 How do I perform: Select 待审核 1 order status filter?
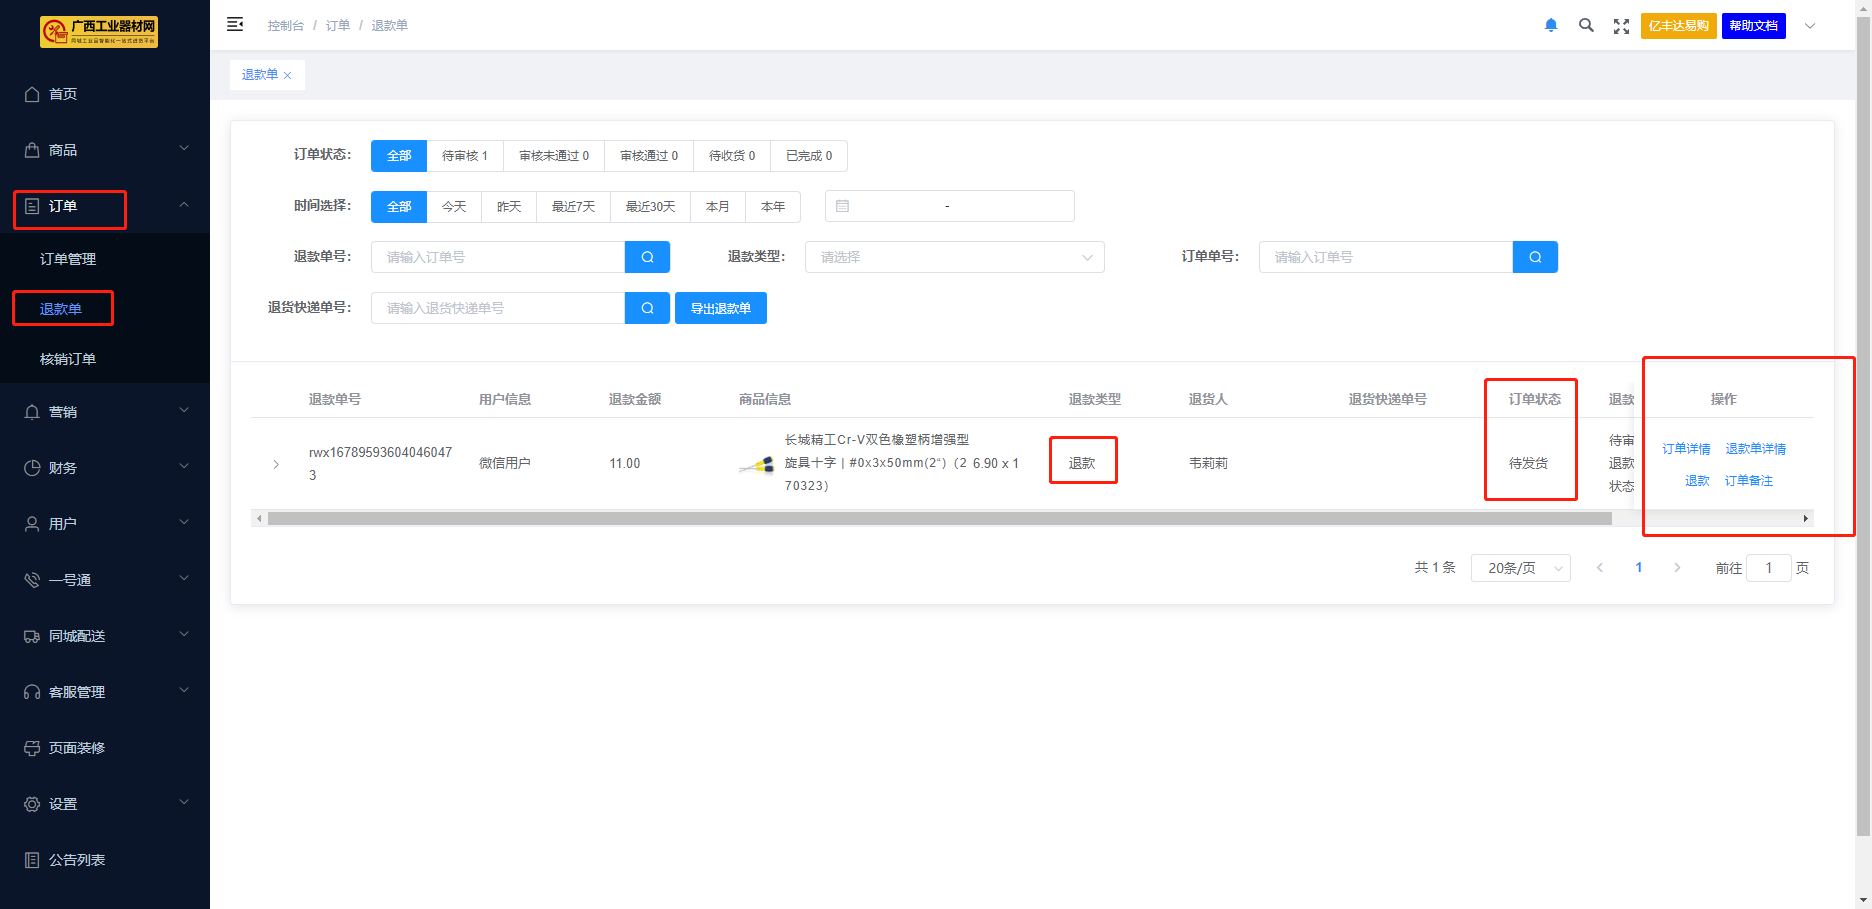coord(465,156)
